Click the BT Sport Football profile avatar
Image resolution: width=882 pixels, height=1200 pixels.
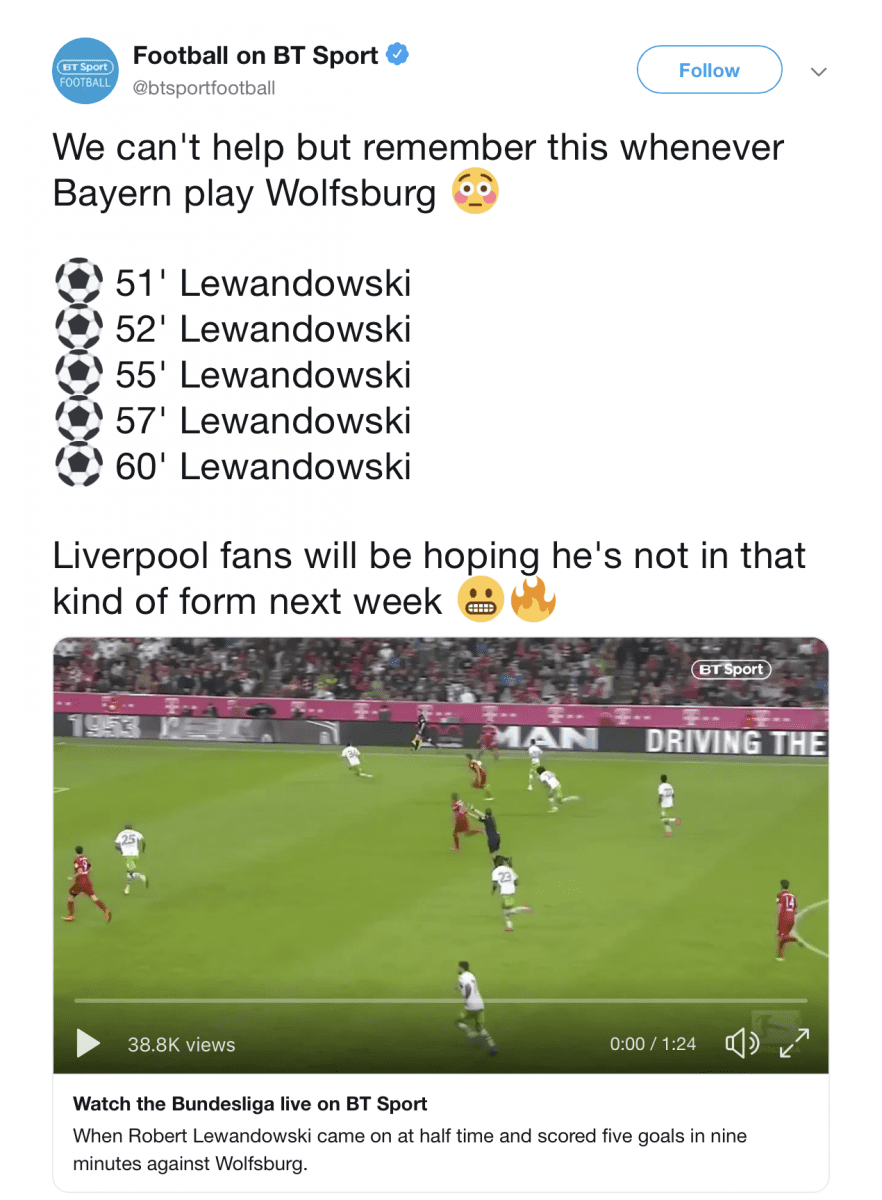tap(86, 71)
